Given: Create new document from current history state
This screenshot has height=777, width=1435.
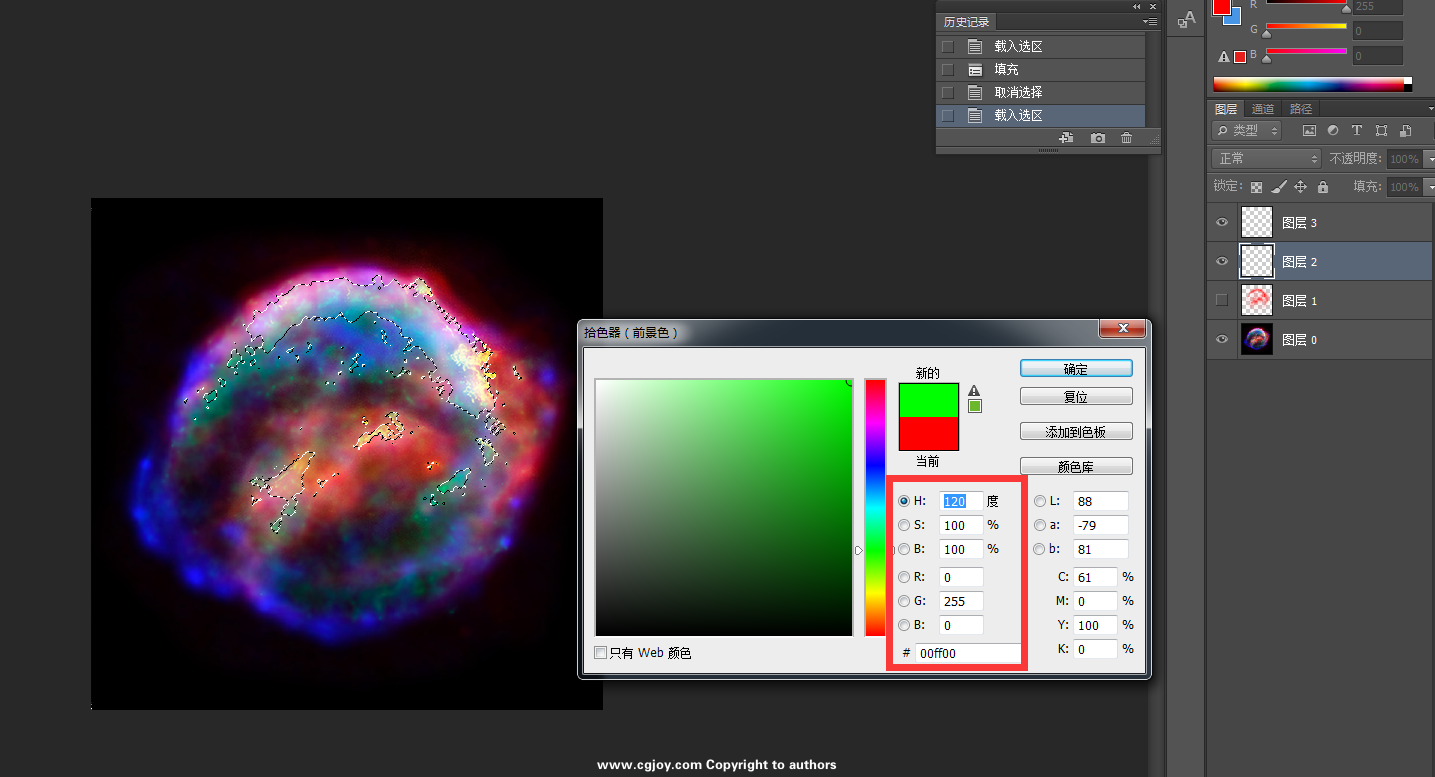Looking at the screenshot, I should pyautogui.click(x=1066, y=138).
